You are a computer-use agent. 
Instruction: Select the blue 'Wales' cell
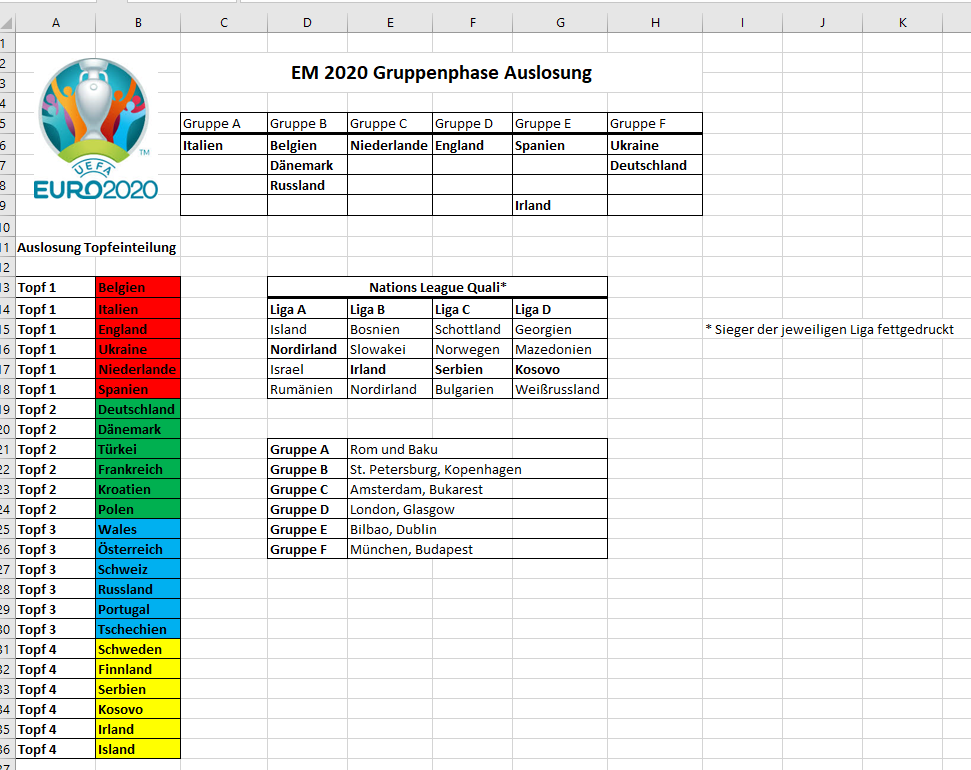[x=138, y=529]
